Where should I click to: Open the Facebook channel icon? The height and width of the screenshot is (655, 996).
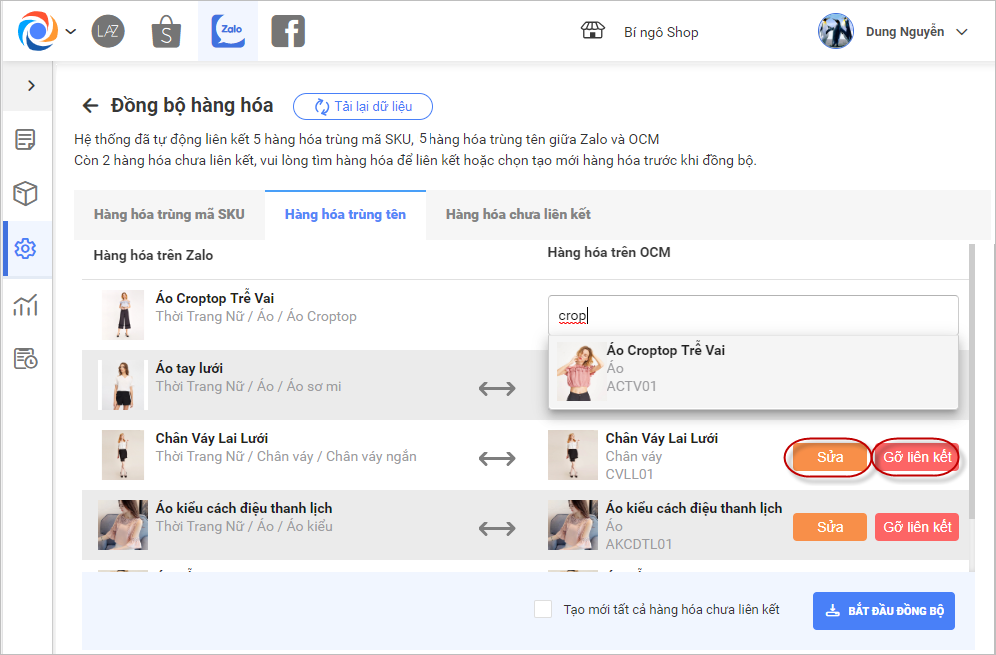288,32
